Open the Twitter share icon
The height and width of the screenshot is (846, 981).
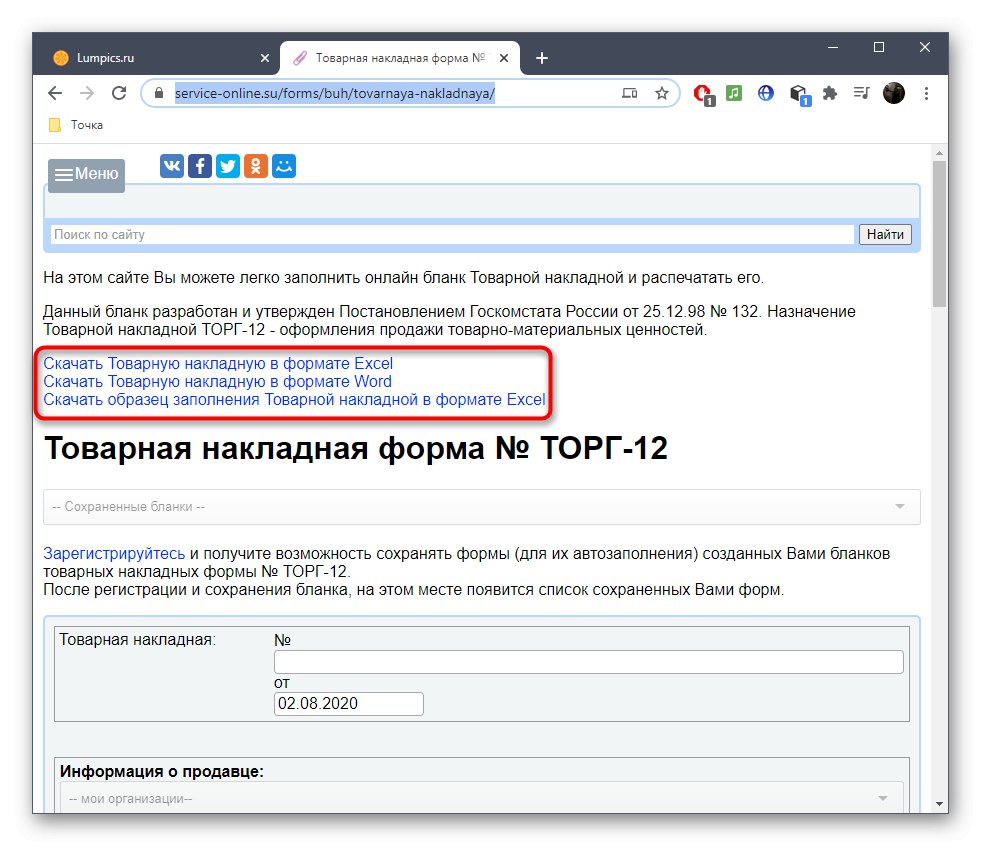pos(227,166)
